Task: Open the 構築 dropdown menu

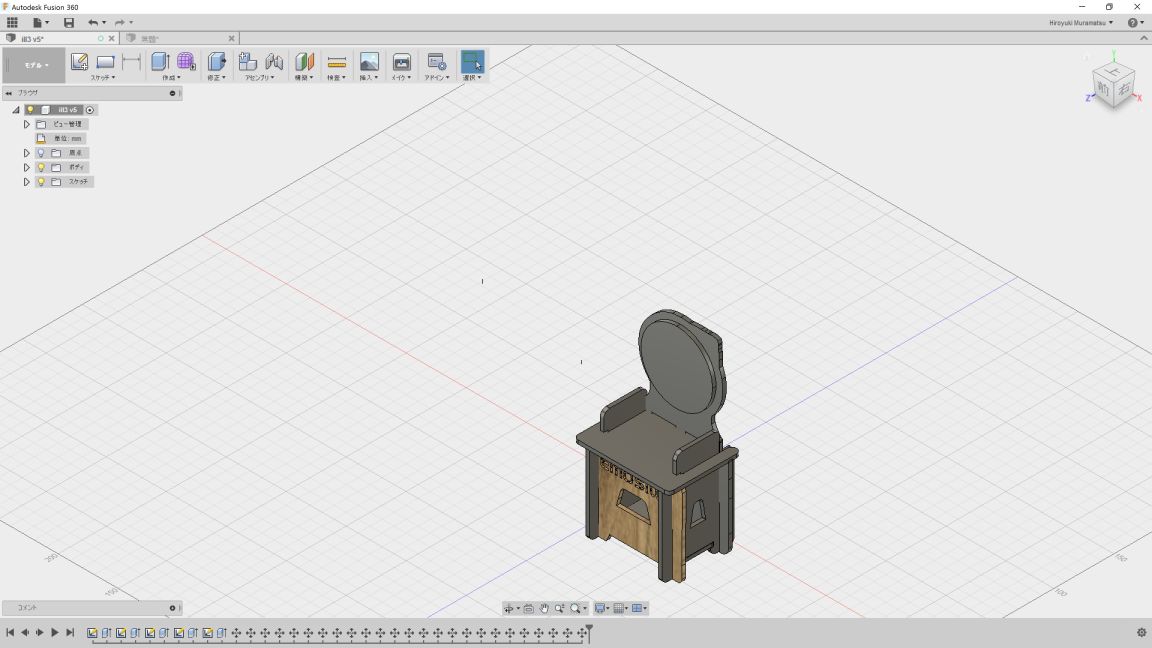Action: click(304, 77)
